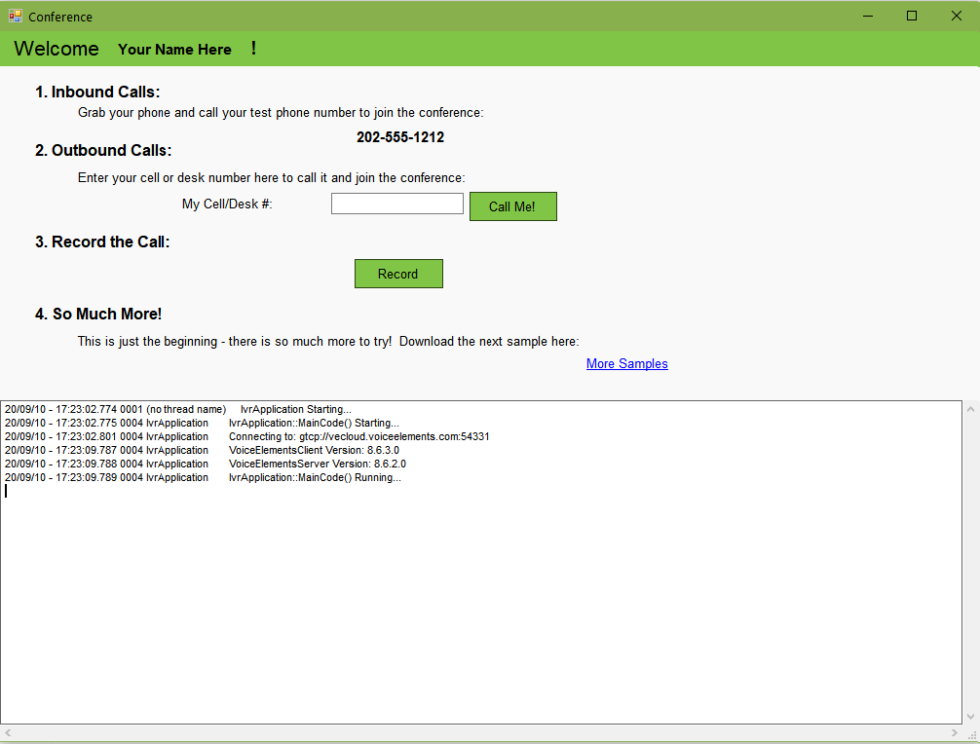
Task: Click the log scrollbar down arrow
Action: pyautogui.click(x=969, y=716)
